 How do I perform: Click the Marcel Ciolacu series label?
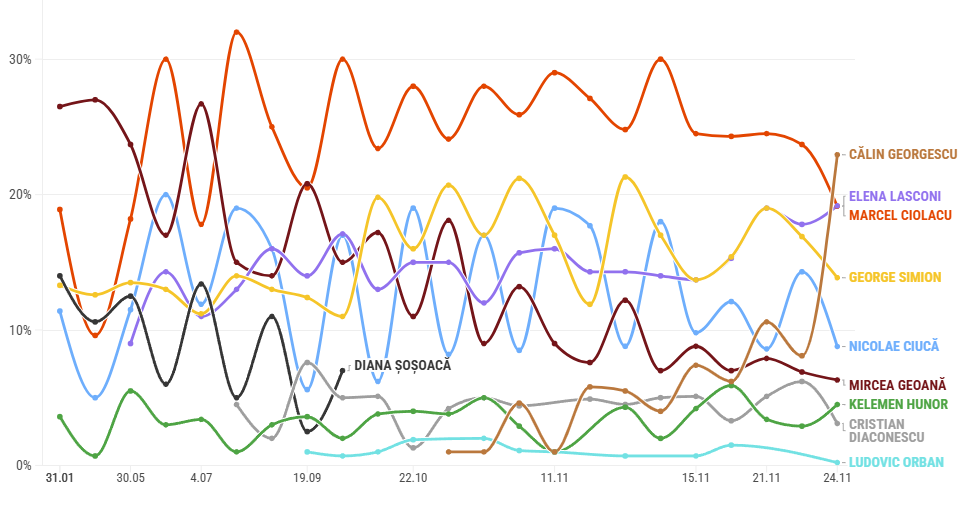coord(899,215)
